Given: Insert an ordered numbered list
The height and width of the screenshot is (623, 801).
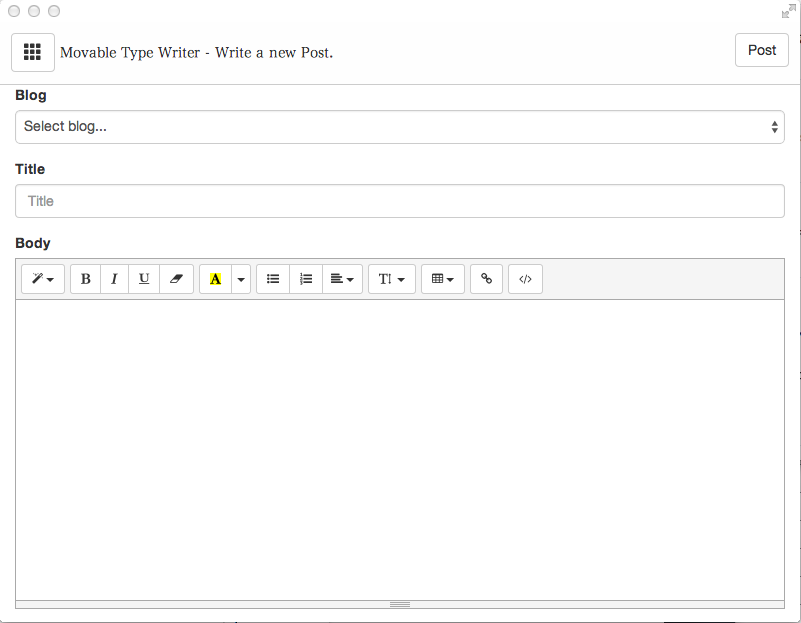Looking at the screenshot, I should click(306, 279).
